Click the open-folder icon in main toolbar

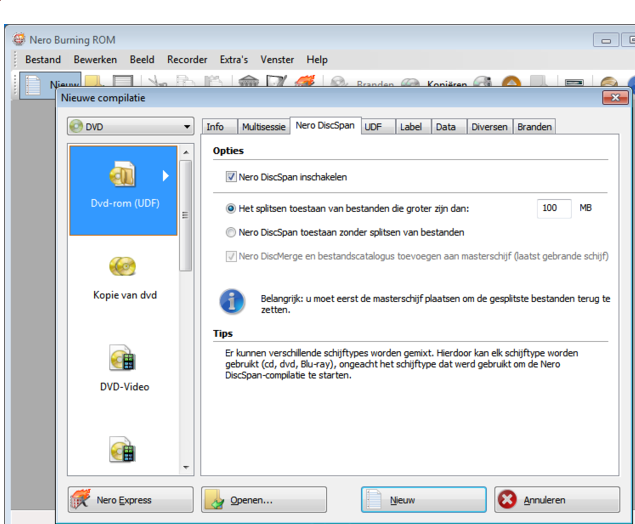94,81
